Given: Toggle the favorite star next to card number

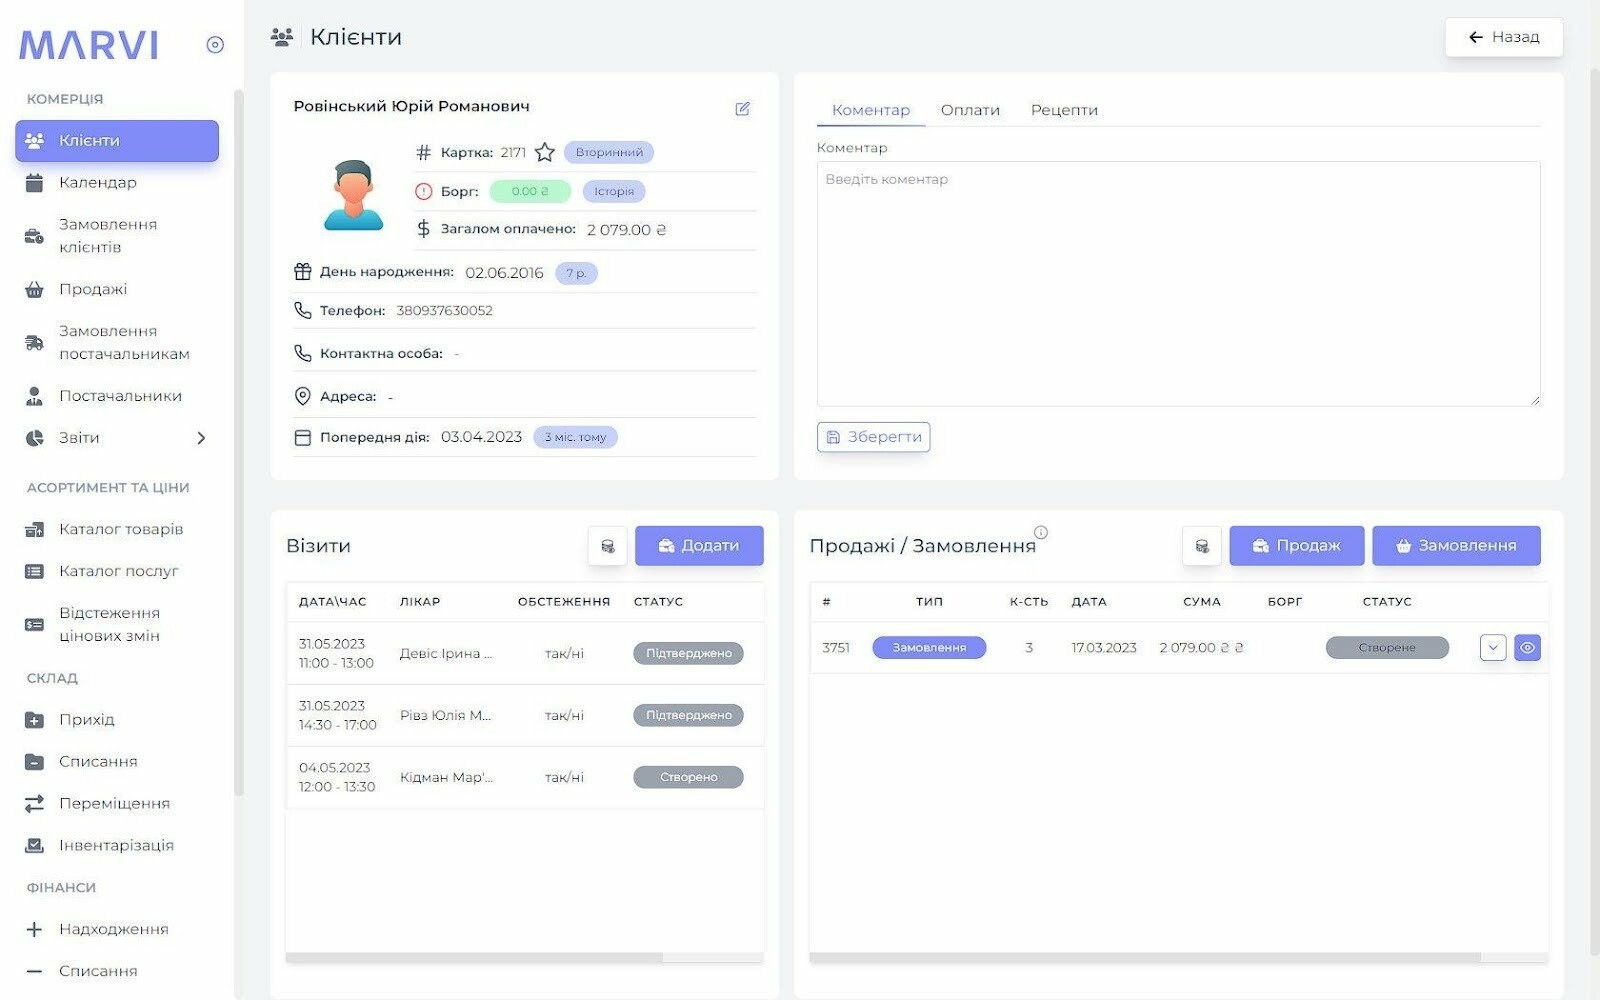Looking at the screenshot, I should 544,152.
